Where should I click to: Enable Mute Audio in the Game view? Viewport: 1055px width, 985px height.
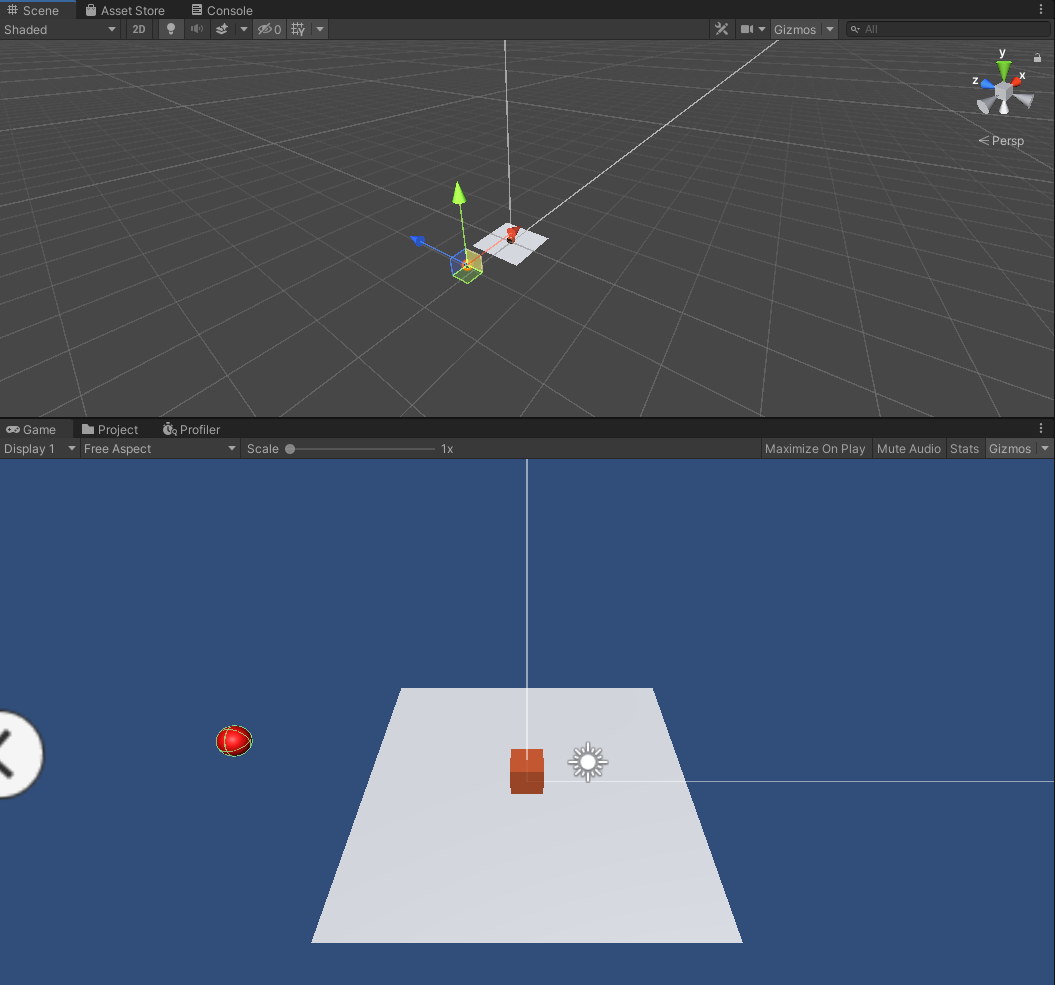[x=909, y=448]
